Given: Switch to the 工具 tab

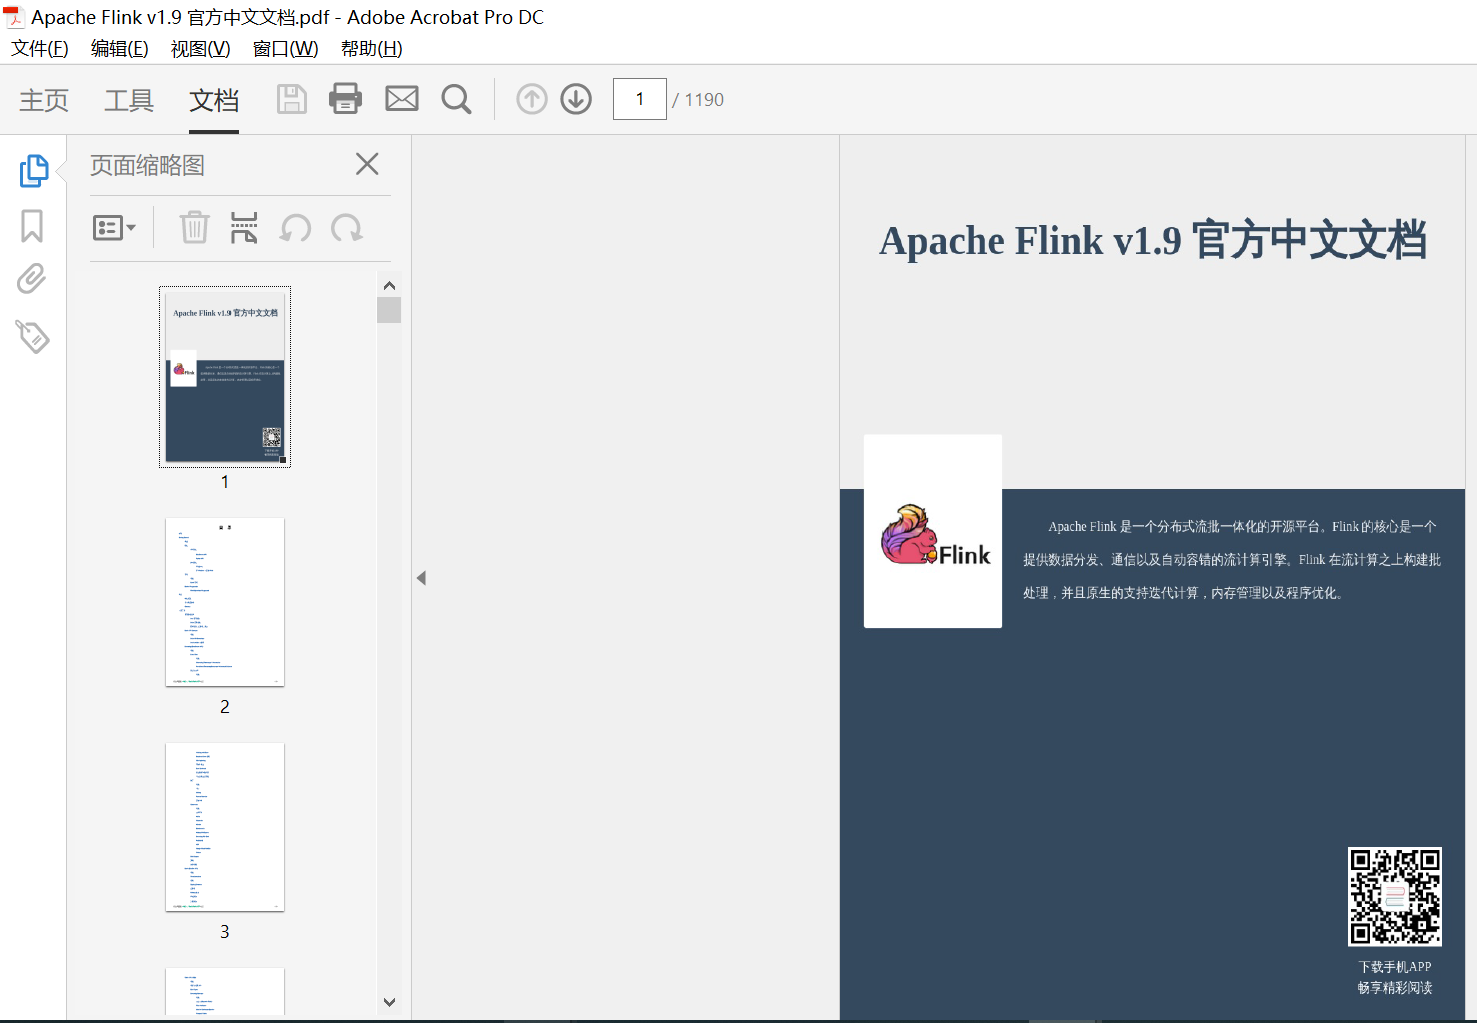Looking at the screenshot, I should pos(129,100).
